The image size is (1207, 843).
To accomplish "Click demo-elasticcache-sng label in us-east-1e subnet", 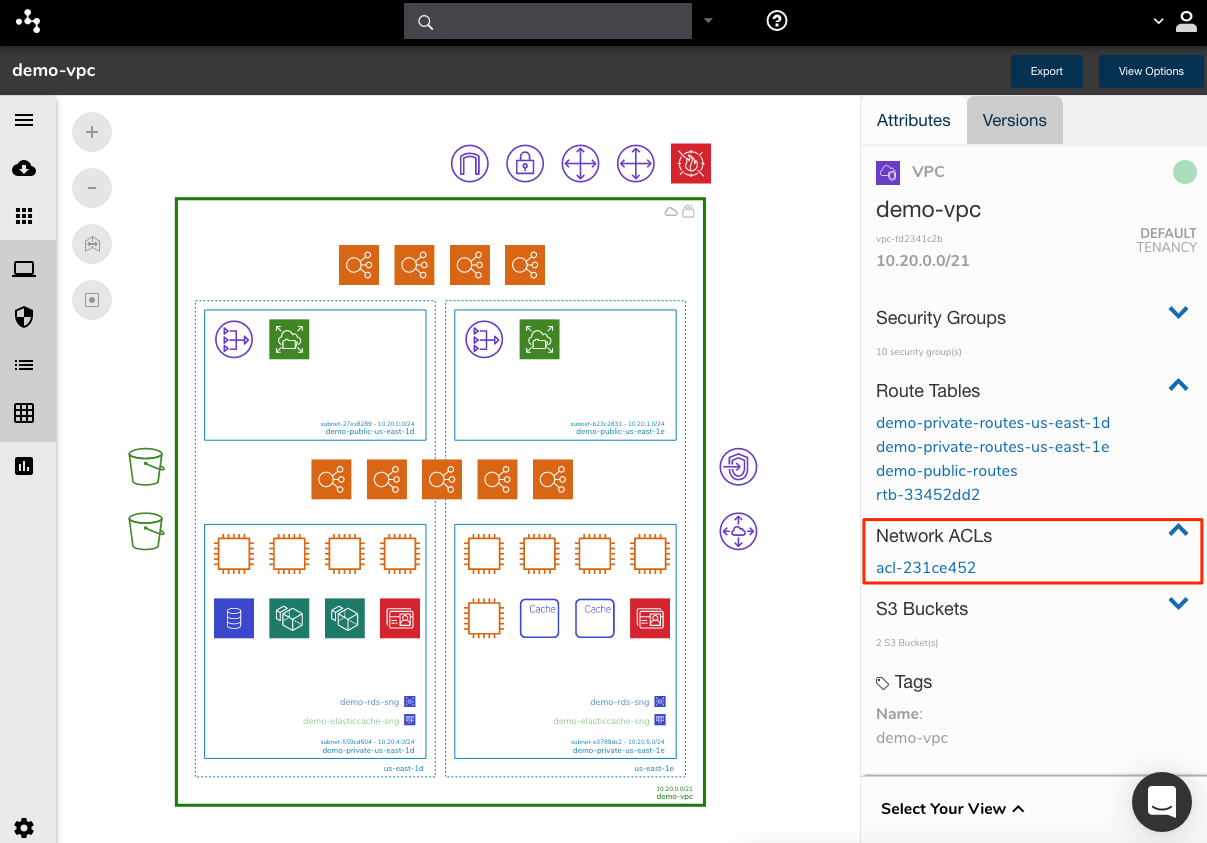I will [602, 721].
